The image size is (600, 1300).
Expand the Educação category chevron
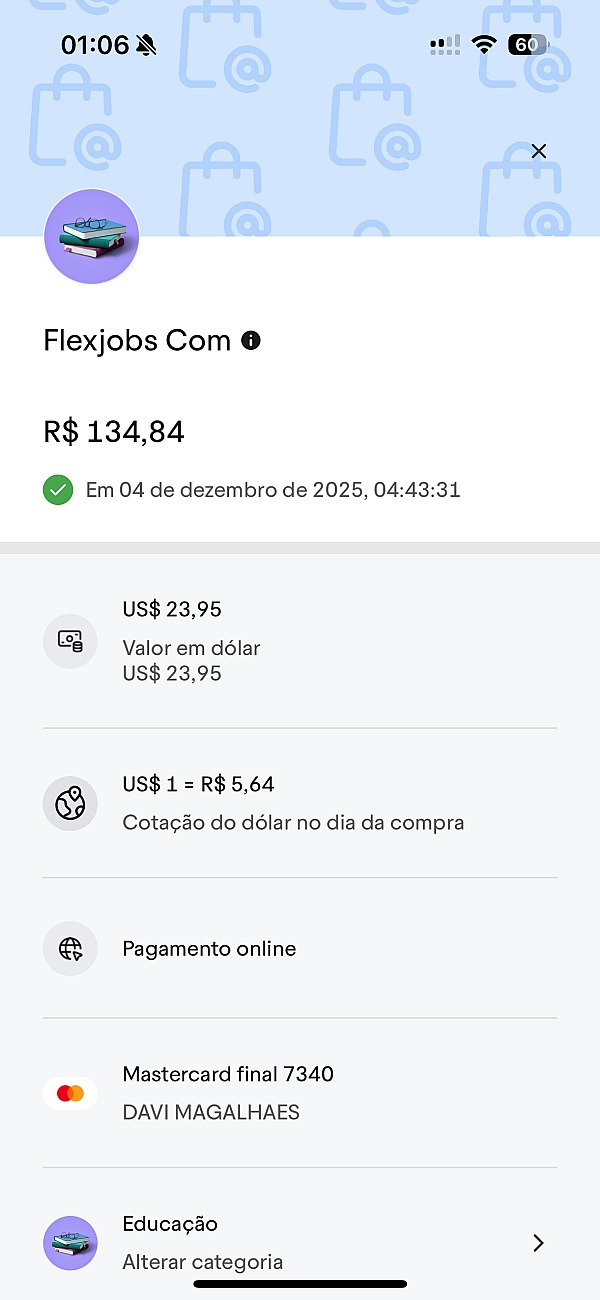(538, 1243)
